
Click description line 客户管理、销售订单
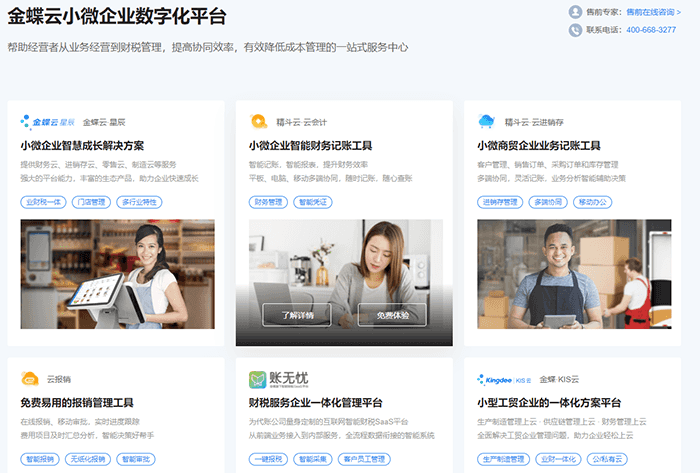(548, 165)
